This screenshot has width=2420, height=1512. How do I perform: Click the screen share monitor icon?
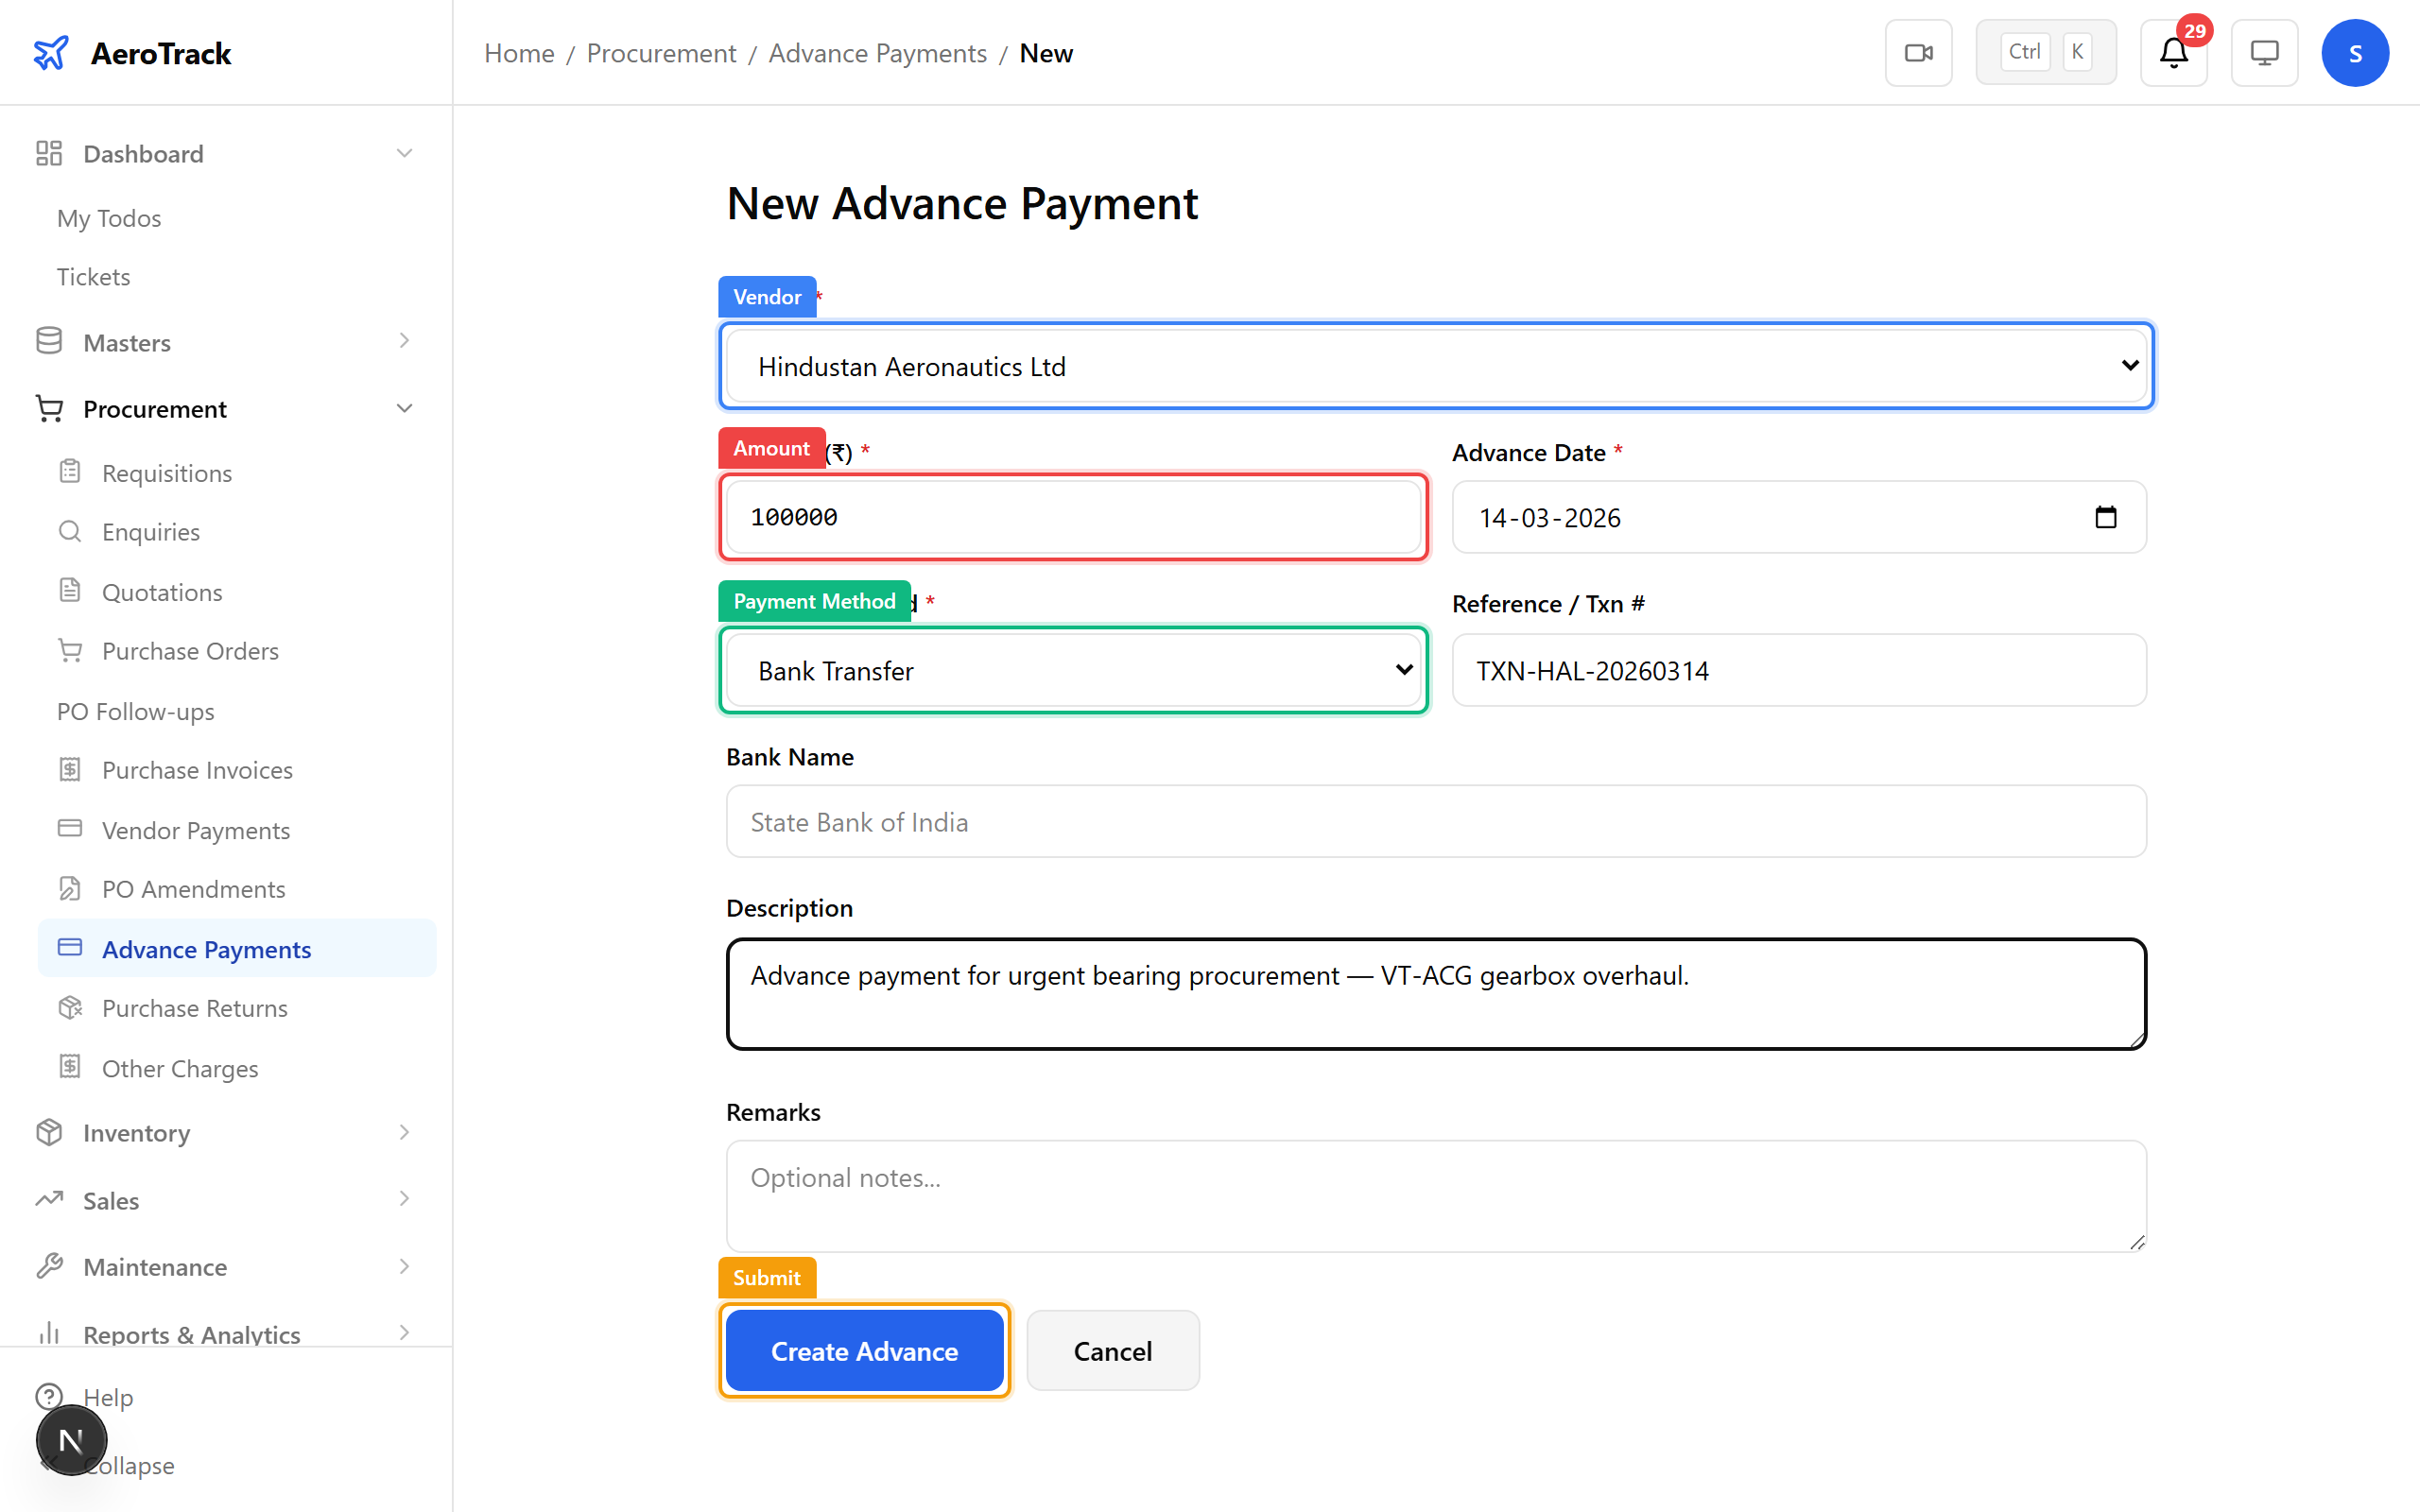pos(2264,52)
